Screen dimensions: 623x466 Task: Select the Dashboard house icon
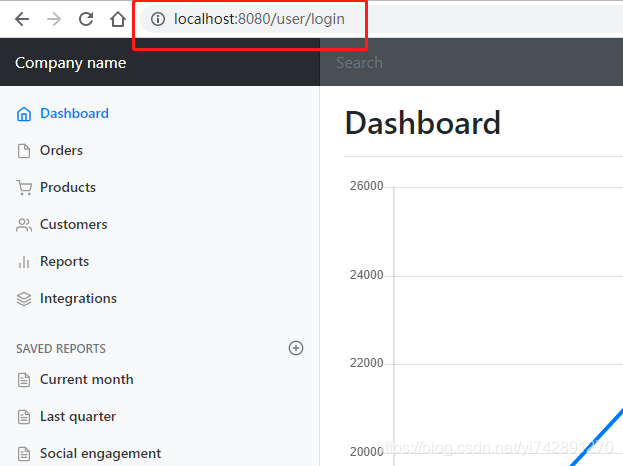pyautogui.click(x=24, y=114)
